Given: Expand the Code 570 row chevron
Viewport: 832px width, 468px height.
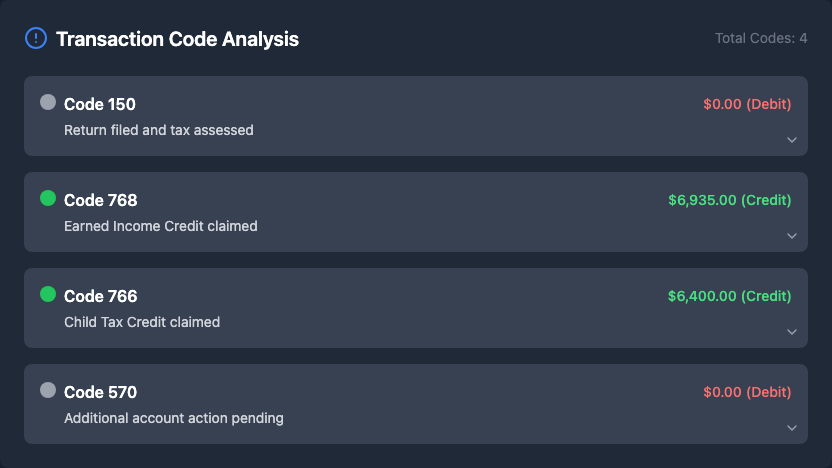Looking at the screenshot, I should (x=792, y=428).
